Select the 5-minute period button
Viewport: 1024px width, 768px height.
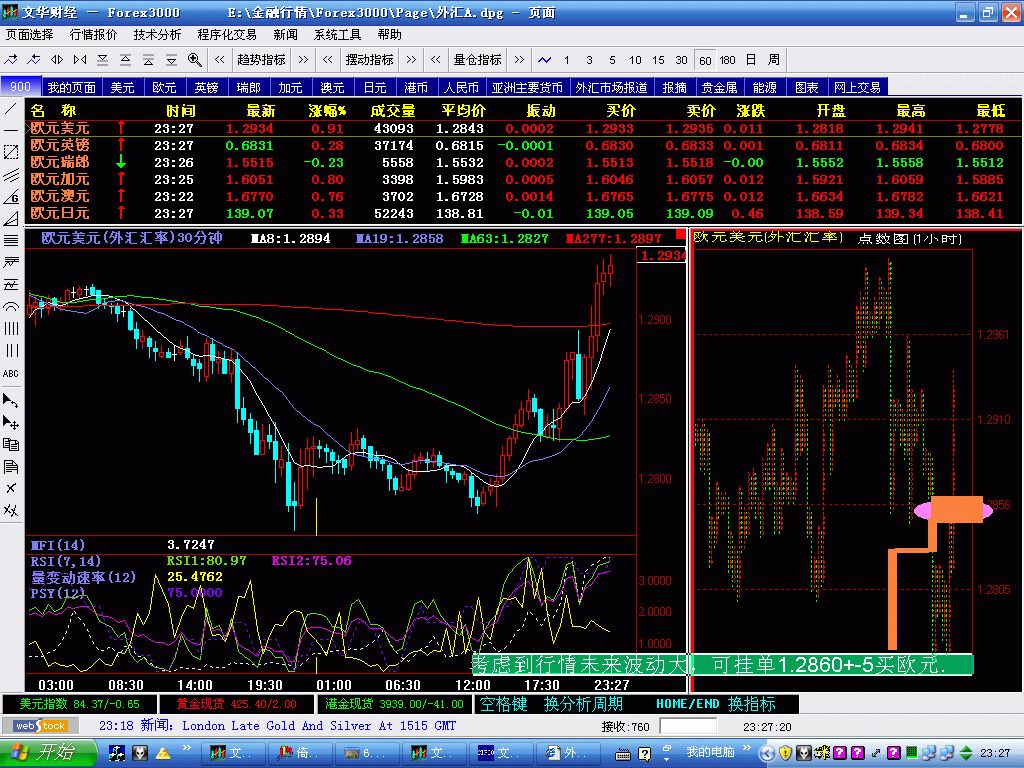click(x=612, y=60)
